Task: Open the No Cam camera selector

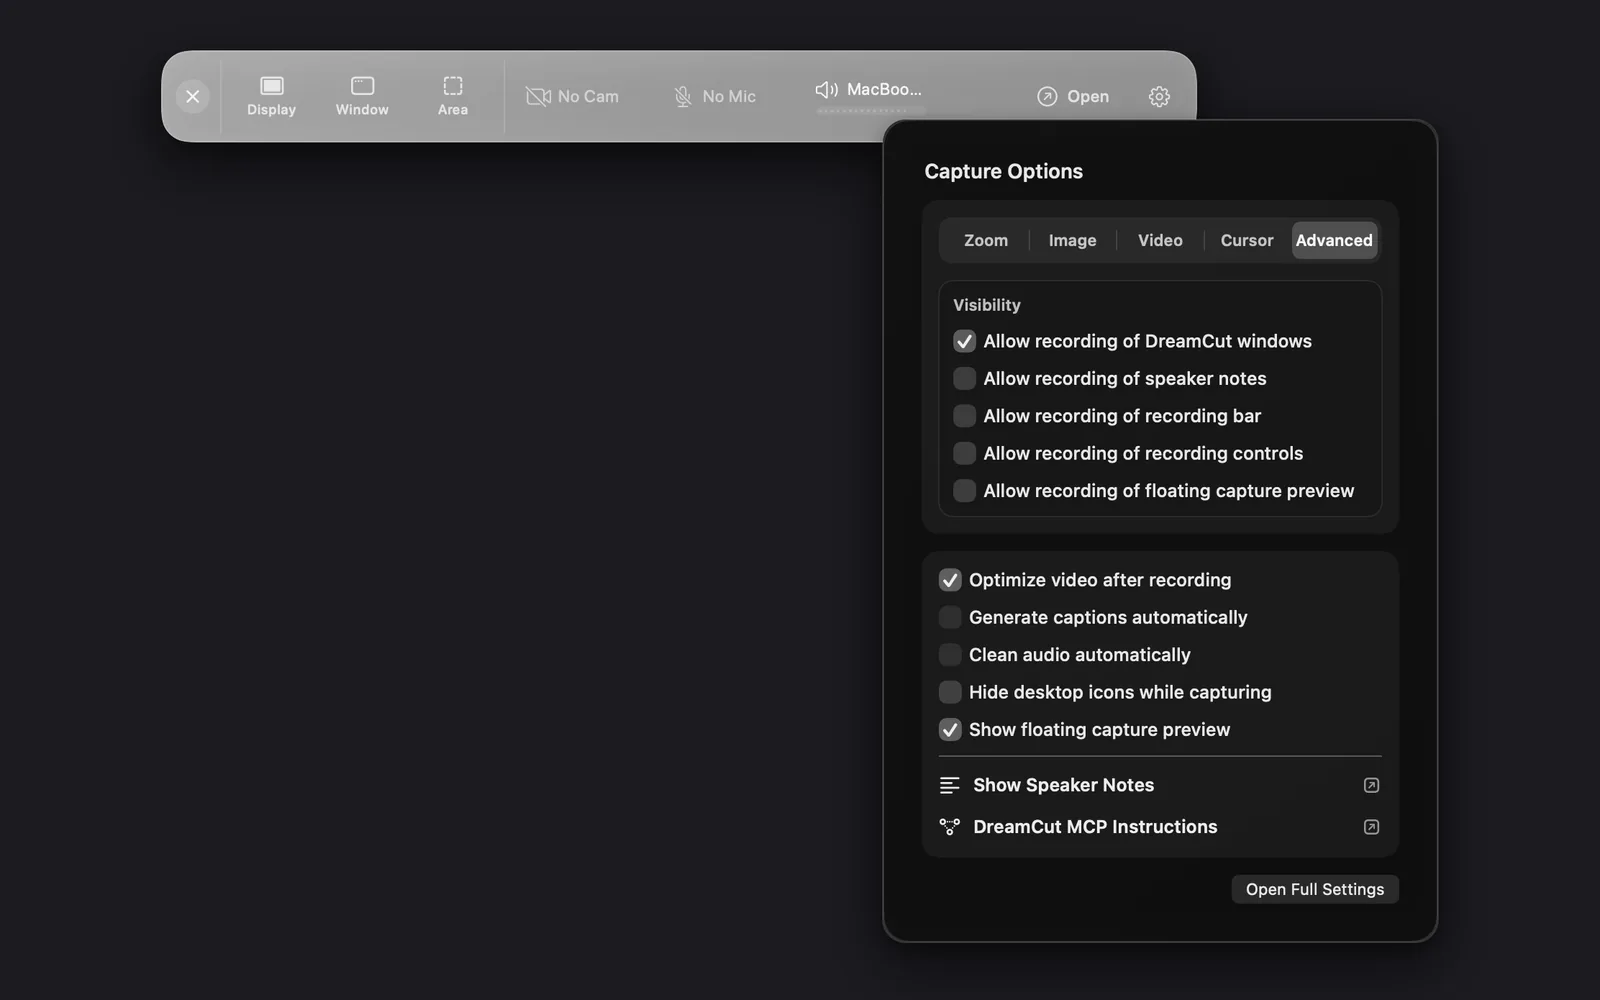Action: click(572, 97)
